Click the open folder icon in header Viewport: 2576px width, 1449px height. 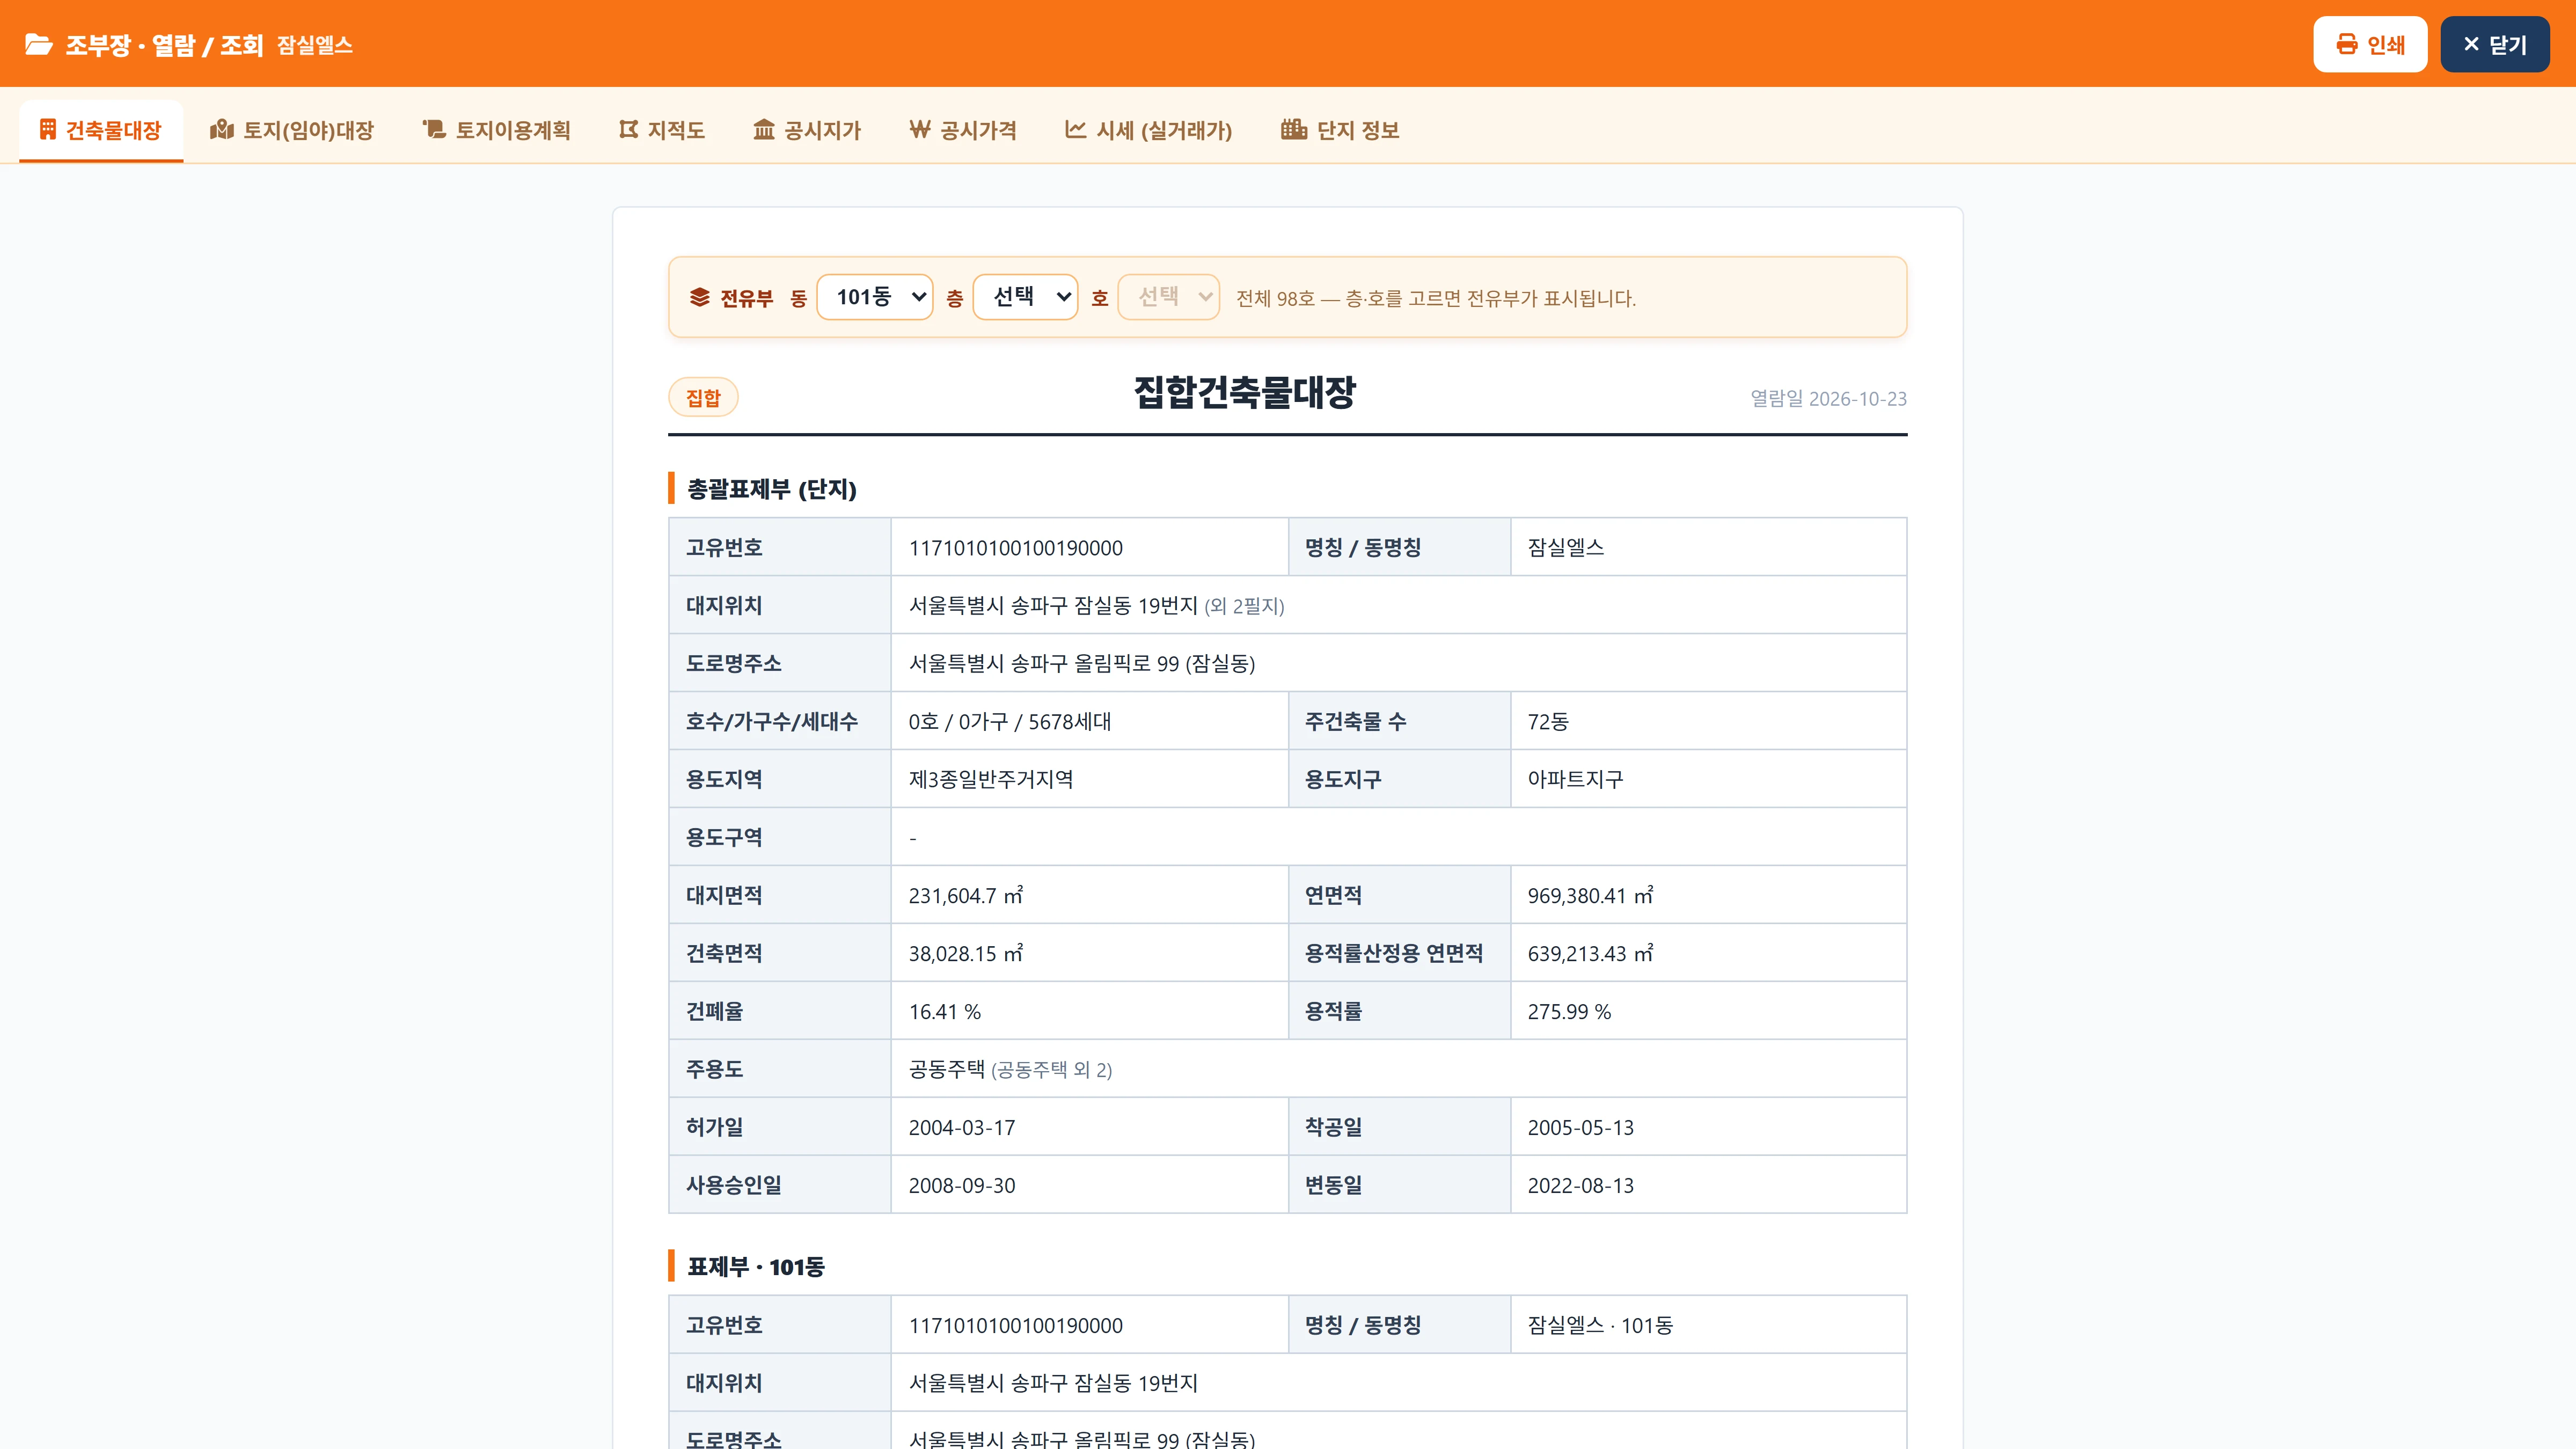point(38,45)
